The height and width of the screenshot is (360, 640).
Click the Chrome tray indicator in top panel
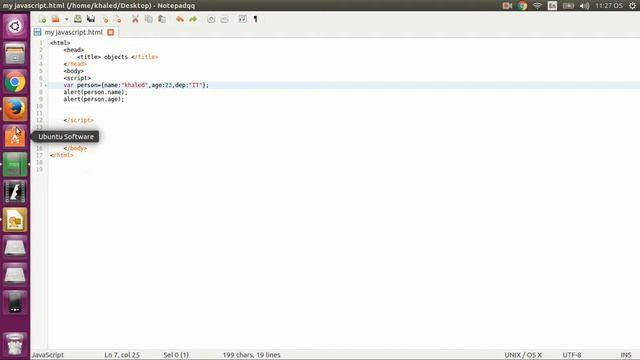522,6
